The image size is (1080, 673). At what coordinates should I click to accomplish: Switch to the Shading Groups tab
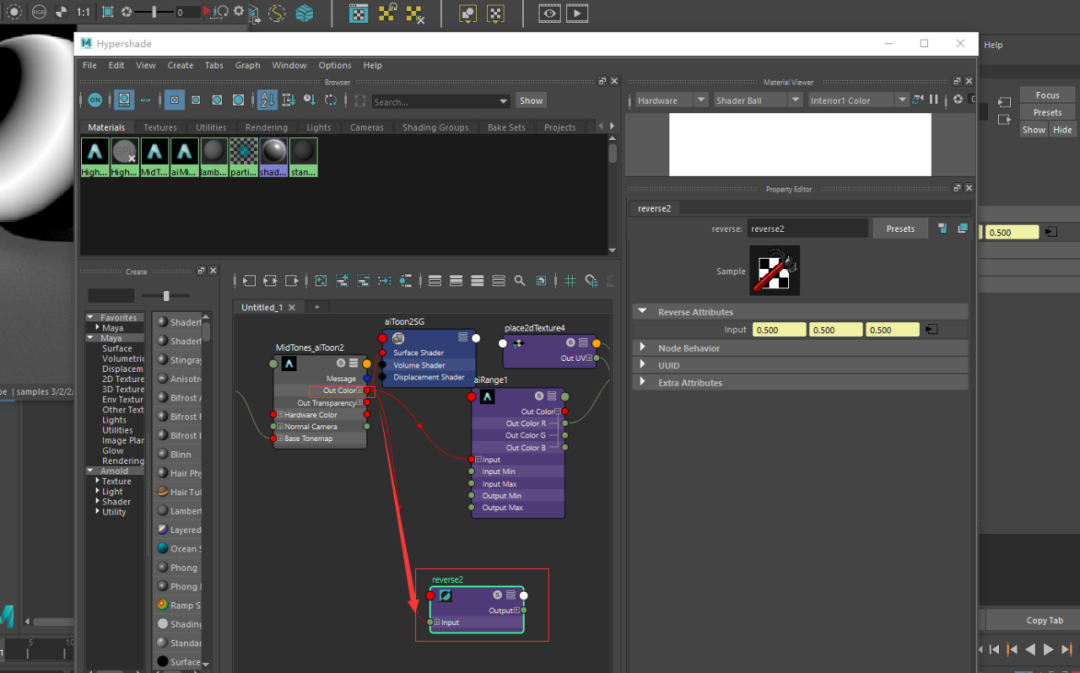click(x=435, y=127)
